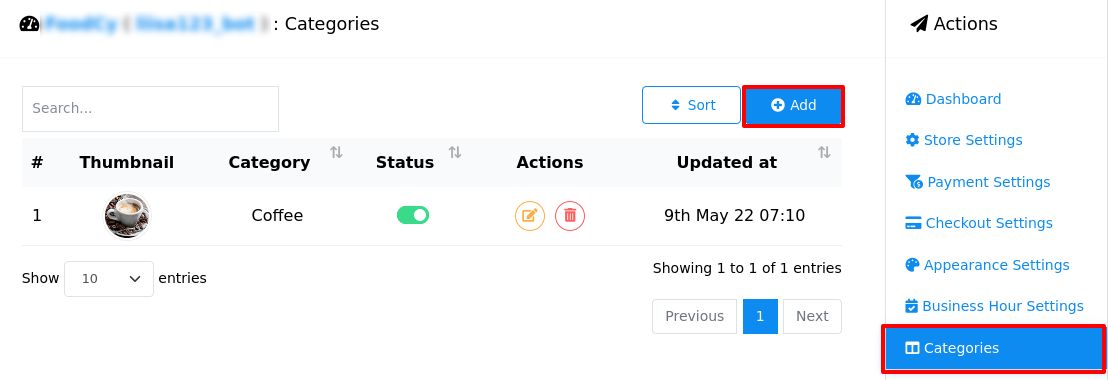The height and width of the screenshot is (380, 1108).
Task: Delete Coffee category with red trash icon
Action: pos(570,216)
